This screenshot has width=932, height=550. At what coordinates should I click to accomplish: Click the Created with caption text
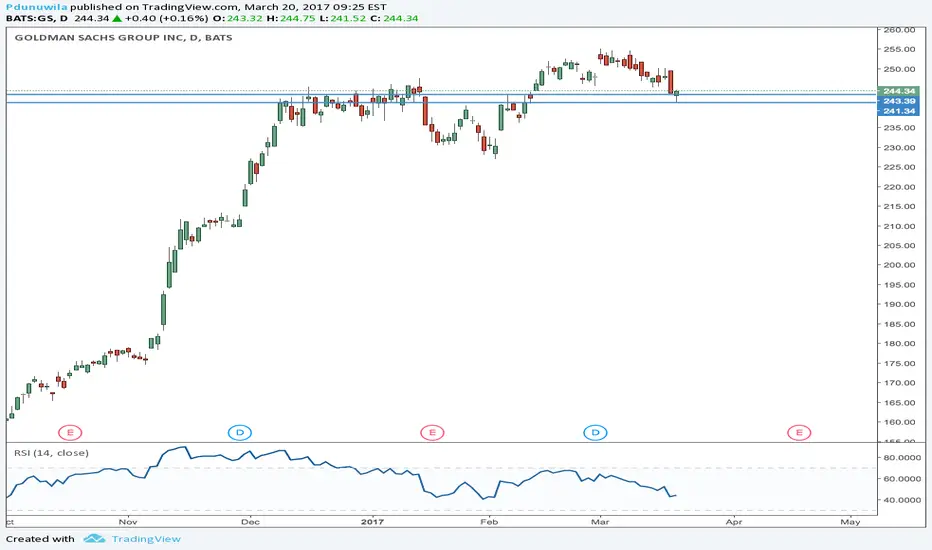(x=40, y=539)
